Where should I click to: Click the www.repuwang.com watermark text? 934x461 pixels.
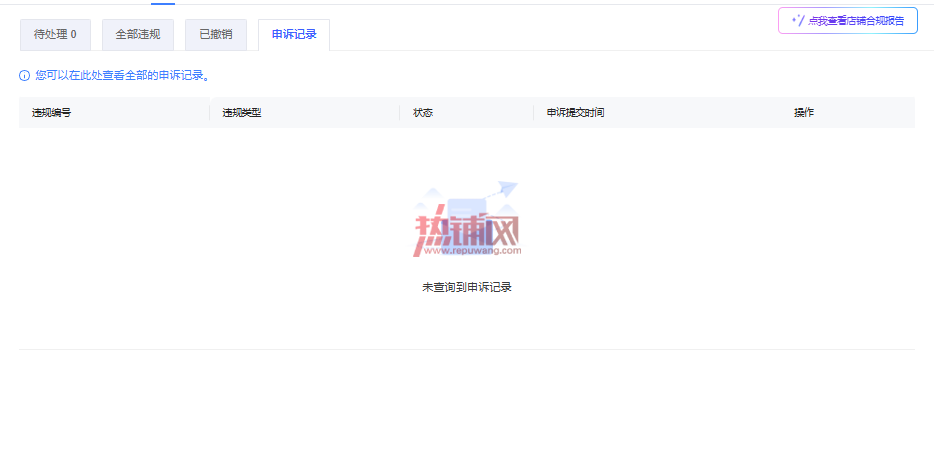click(472, 251)
